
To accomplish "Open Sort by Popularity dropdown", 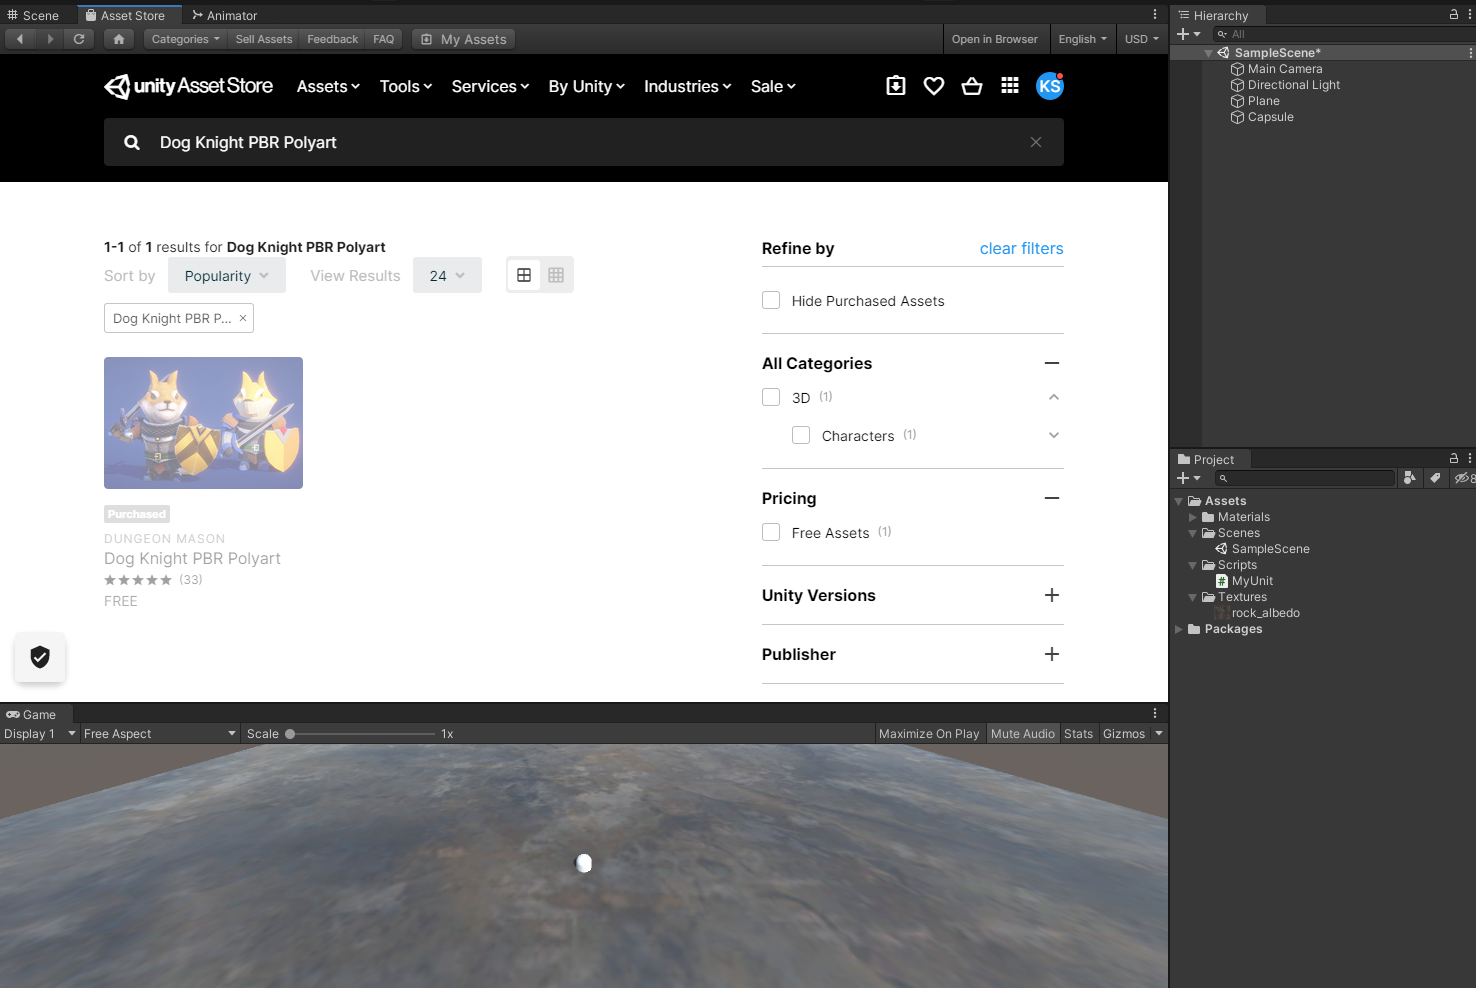I will (x=227, y=275).
